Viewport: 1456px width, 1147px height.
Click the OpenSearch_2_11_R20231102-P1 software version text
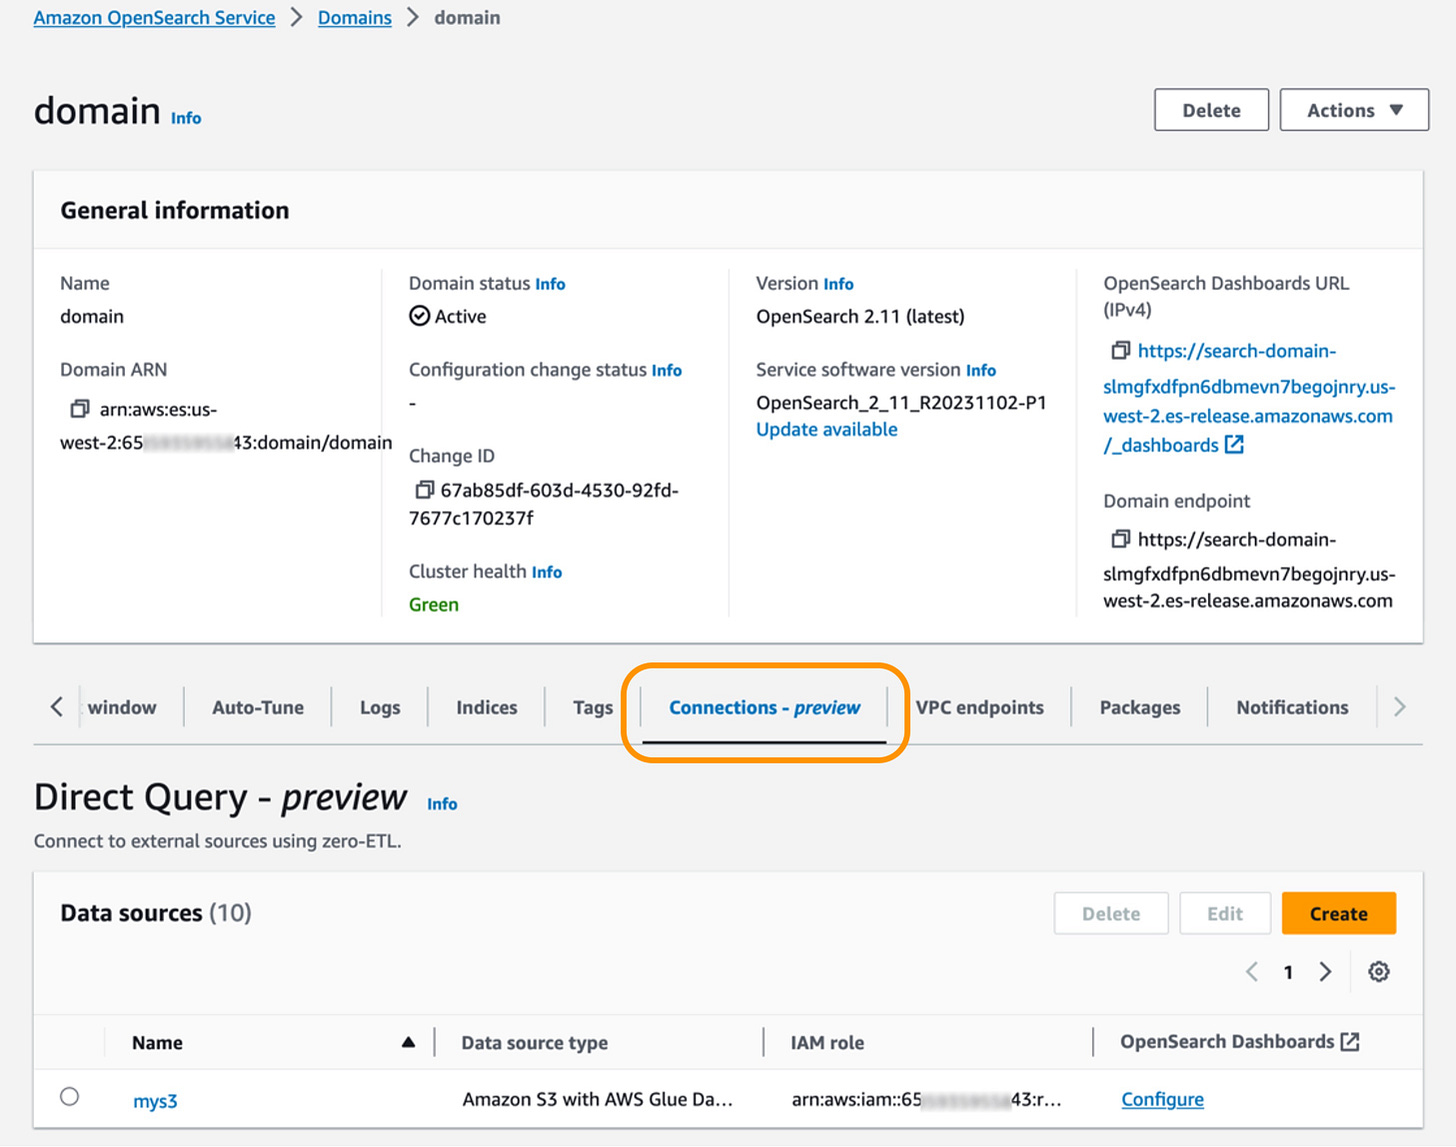pos(901,402)
